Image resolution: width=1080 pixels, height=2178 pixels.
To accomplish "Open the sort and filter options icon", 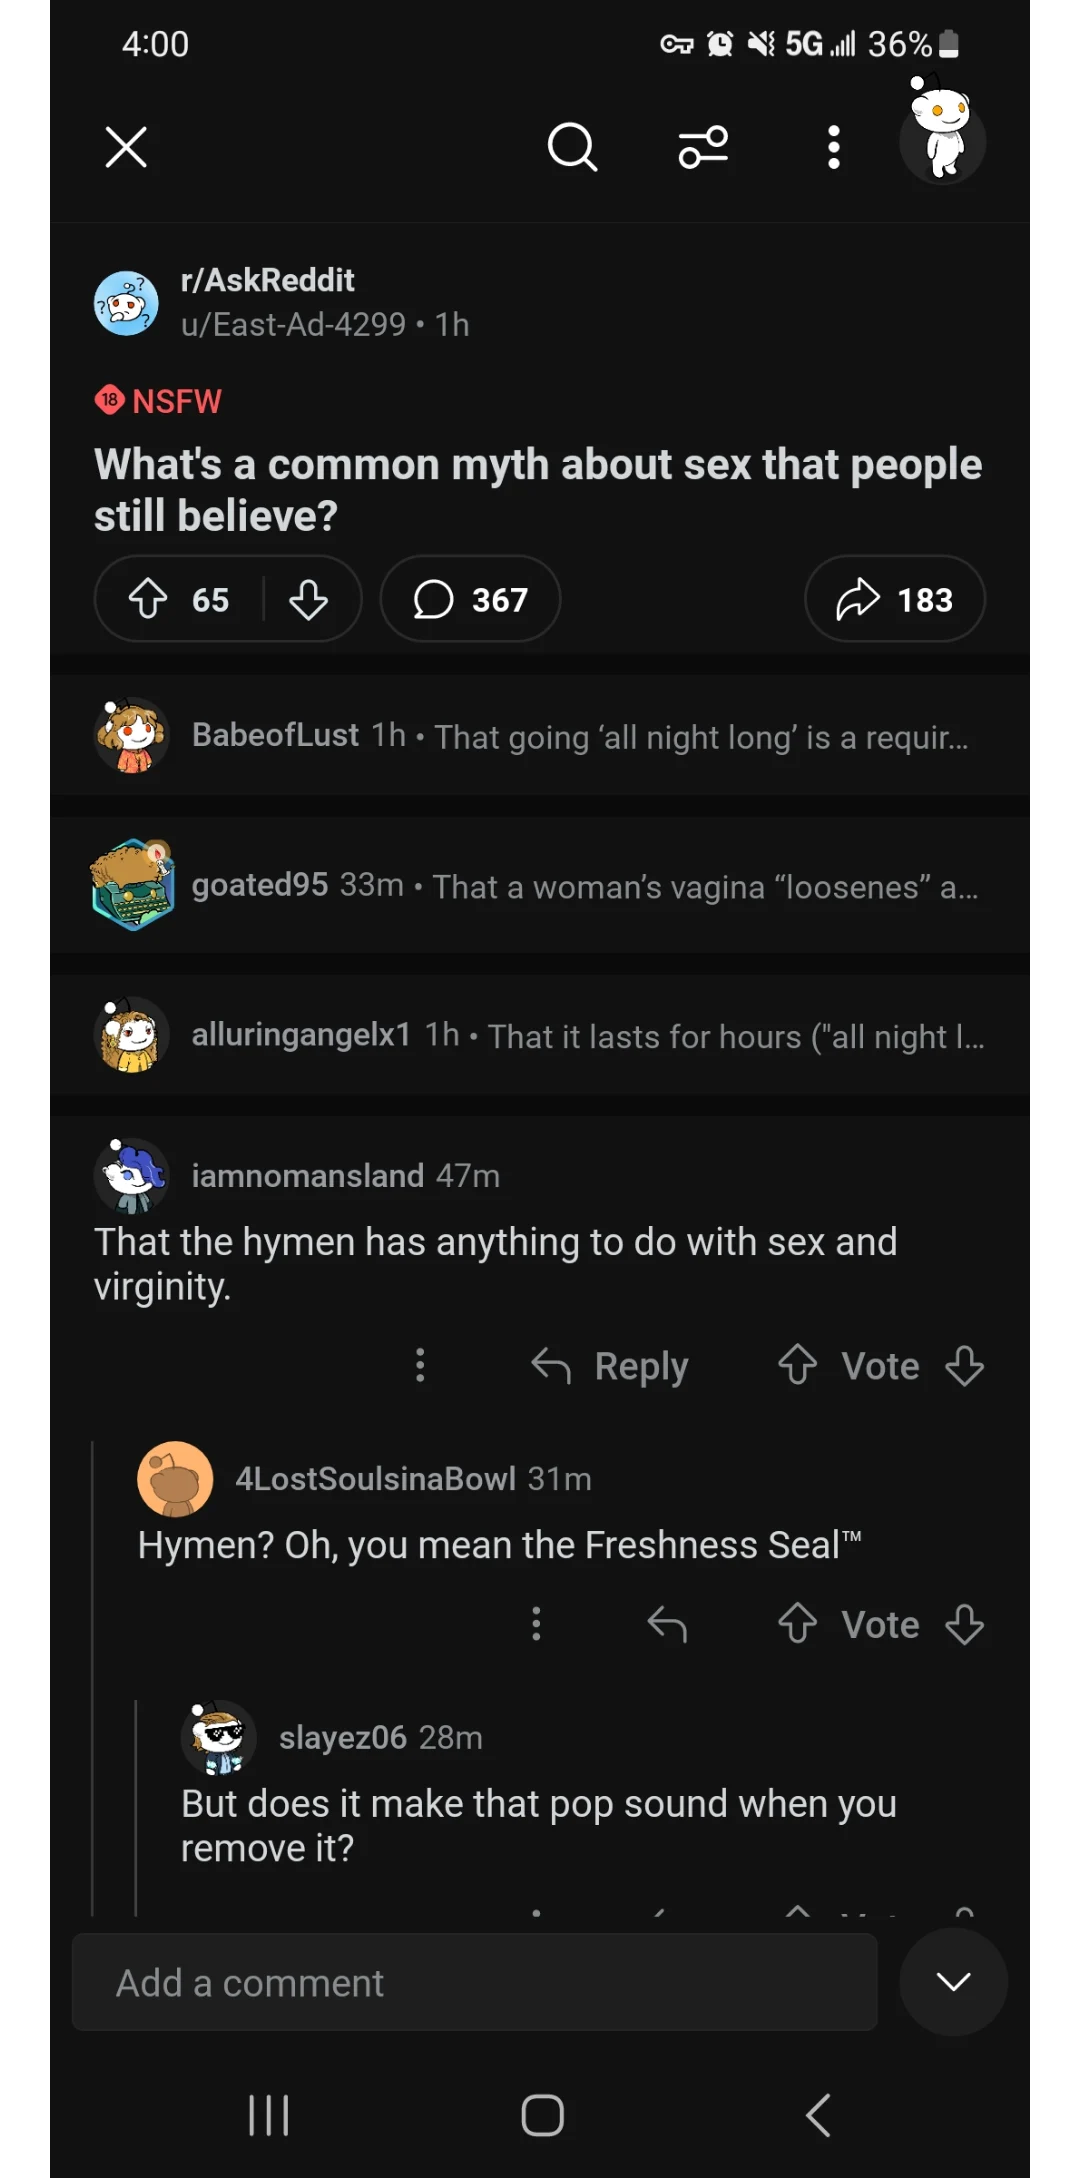I will click(x=703, y=148).
